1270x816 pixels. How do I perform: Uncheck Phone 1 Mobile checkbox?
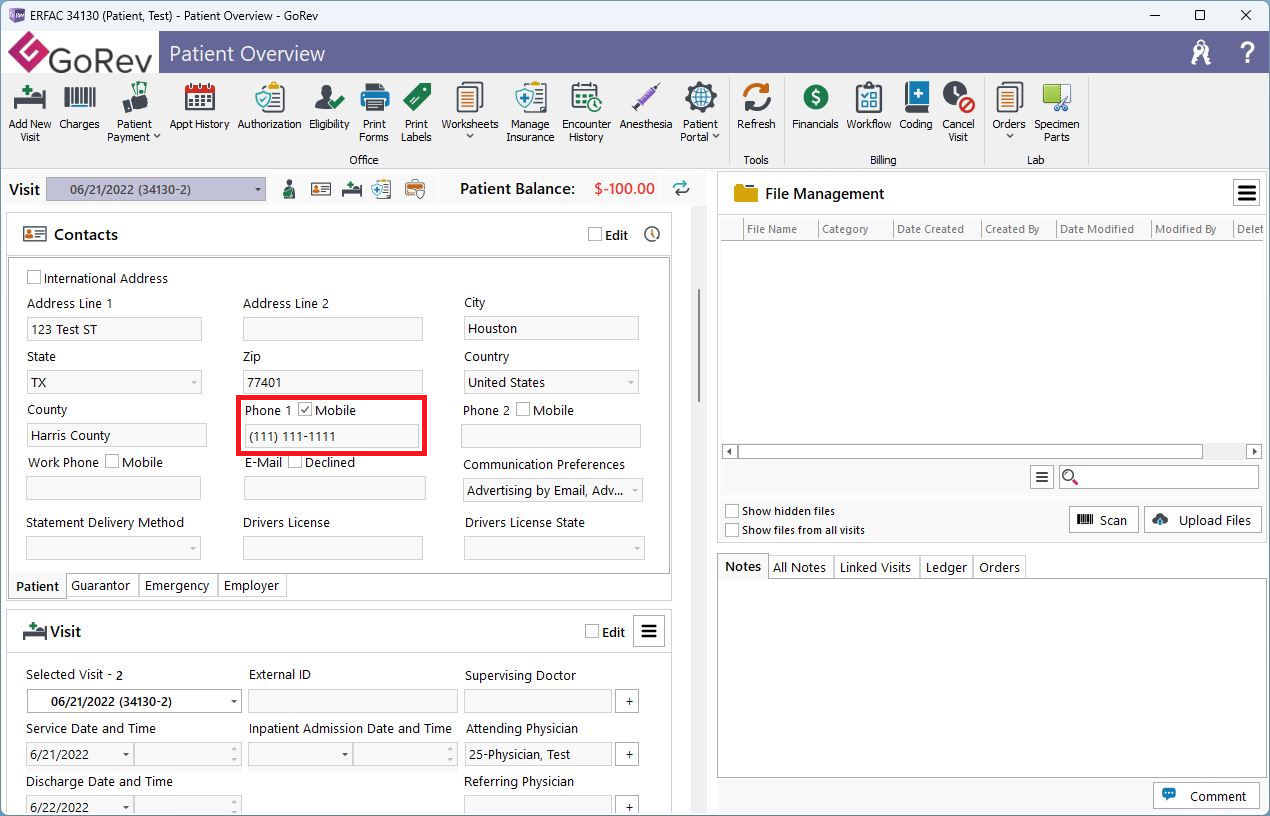tap(305, 410)
